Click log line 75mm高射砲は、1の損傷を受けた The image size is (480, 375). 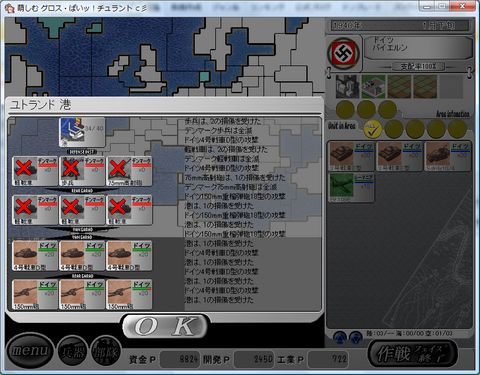point(235,177)
